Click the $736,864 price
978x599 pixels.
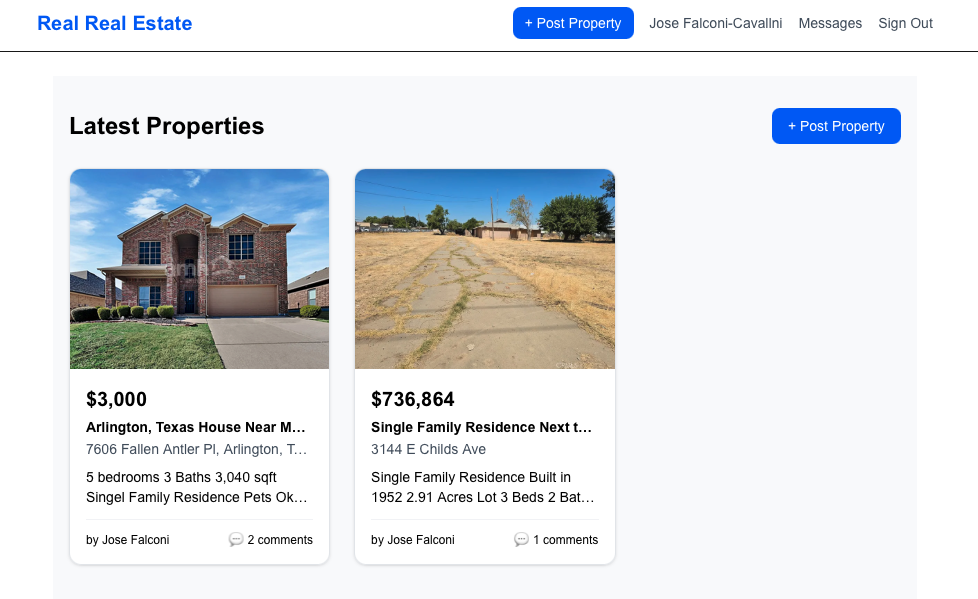tap(413, 400)
